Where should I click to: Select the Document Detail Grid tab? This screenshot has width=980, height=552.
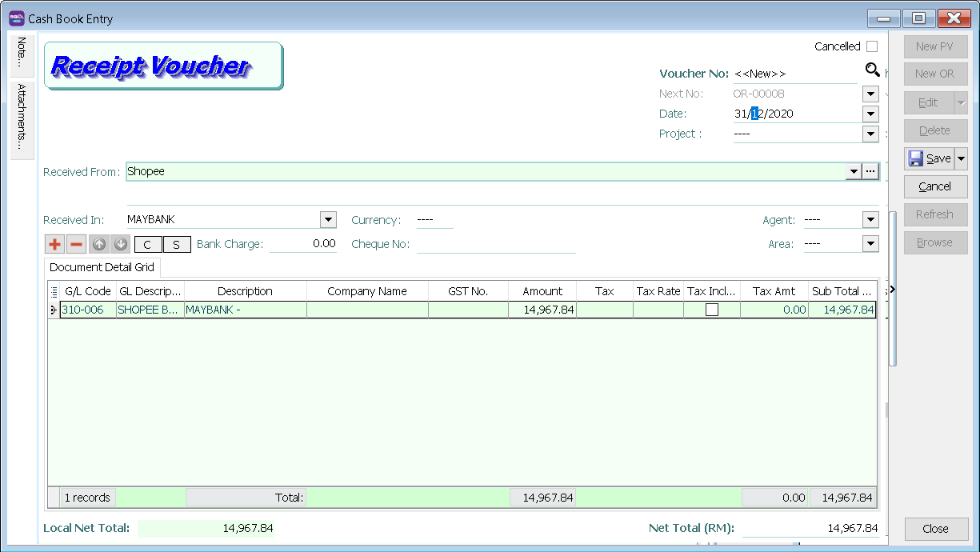(x=102, y=268)
